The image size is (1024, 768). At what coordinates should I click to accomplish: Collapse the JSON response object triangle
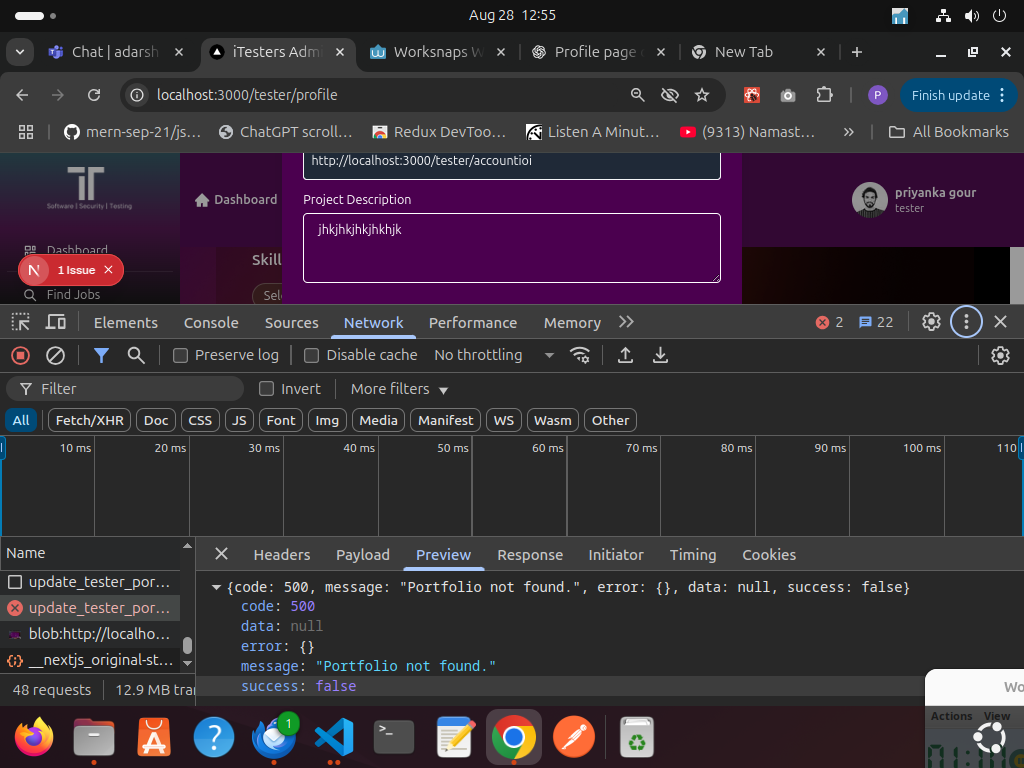coord(216,587)
